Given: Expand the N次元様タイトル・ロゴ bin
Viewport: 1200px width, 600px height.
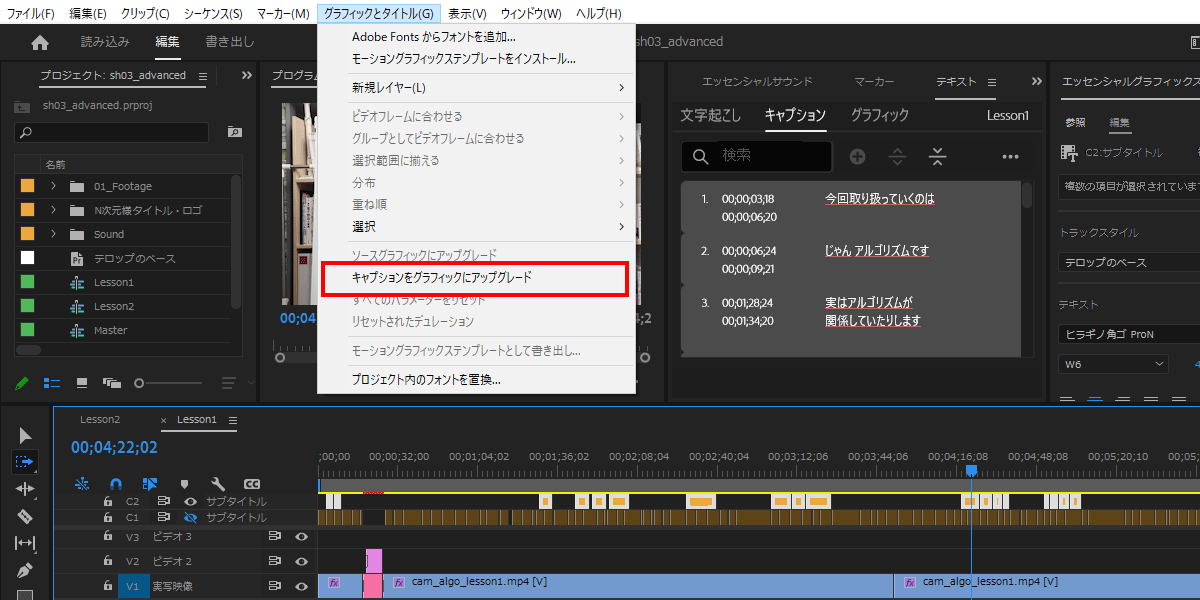Looking at the screenshot, I should [x=53, y=210].
